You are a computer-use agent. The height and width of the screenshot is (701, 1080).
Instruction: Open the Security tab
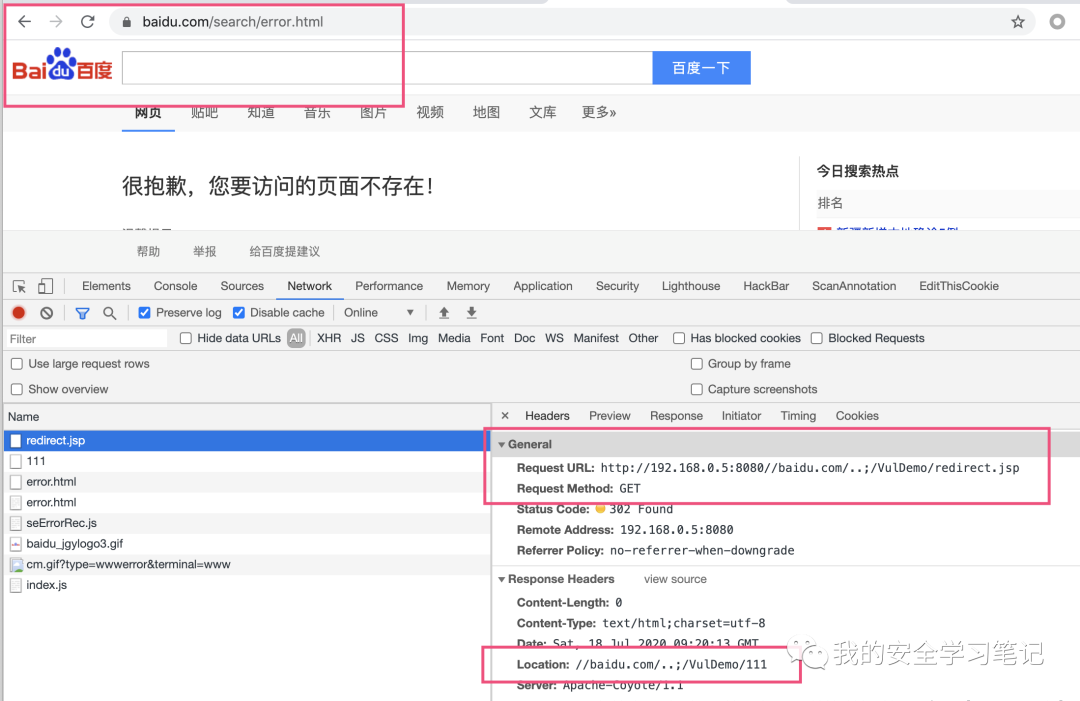[617, 286]
